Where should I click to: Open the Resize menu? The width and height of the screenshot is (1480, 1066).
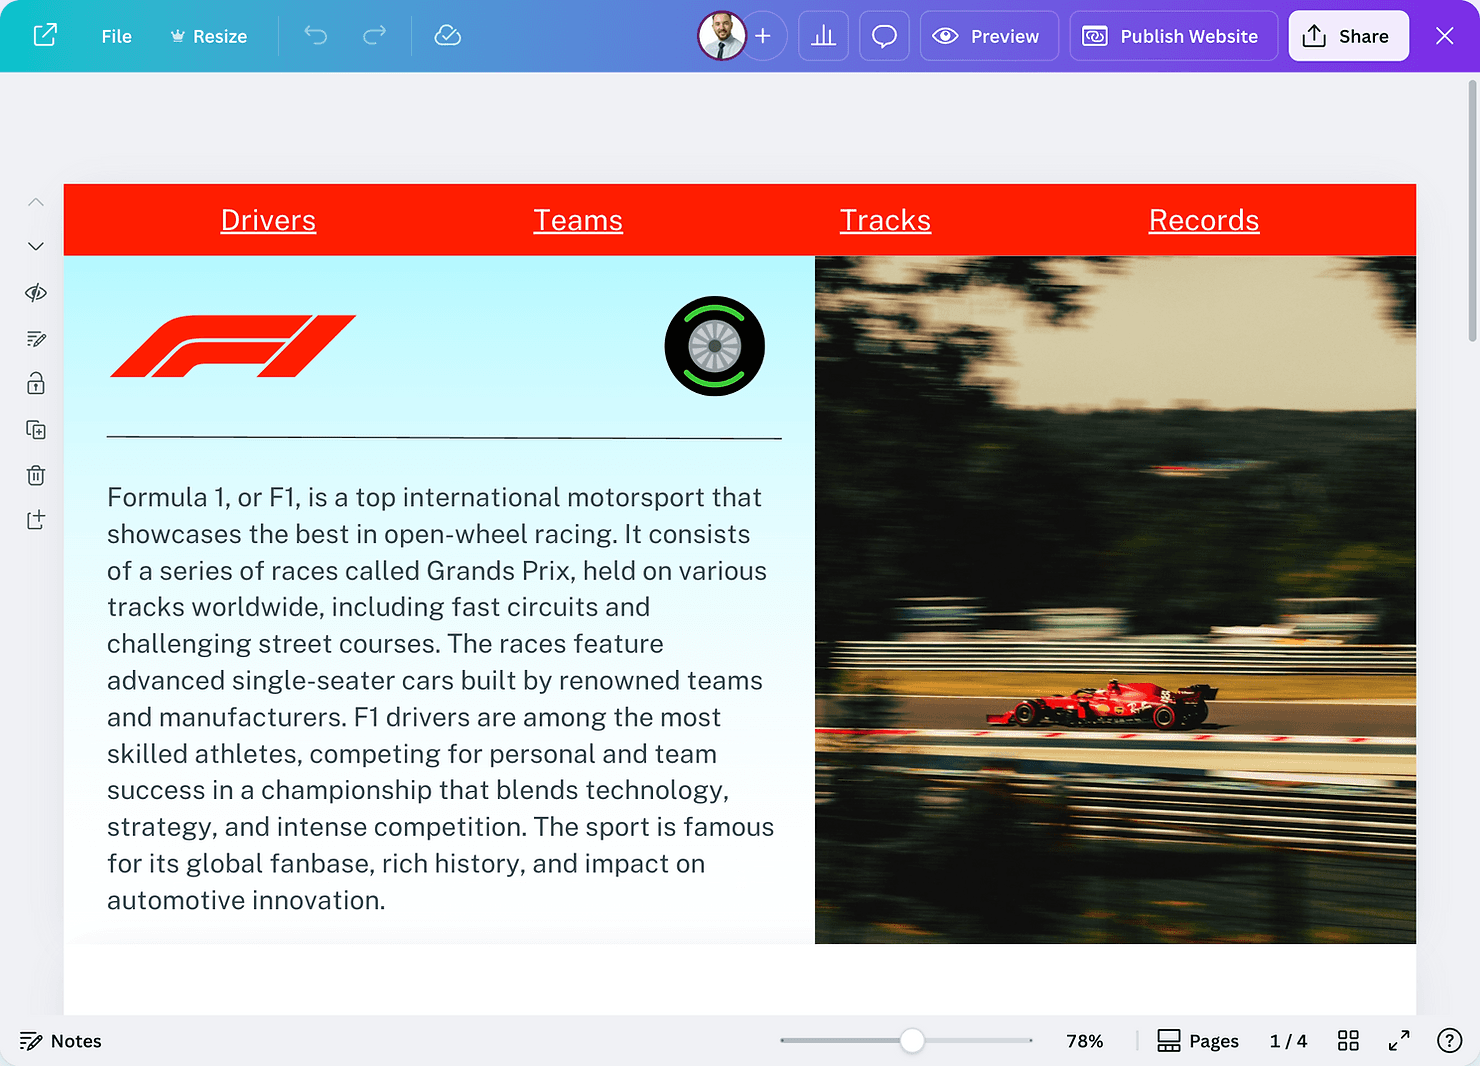coord(209,36)
